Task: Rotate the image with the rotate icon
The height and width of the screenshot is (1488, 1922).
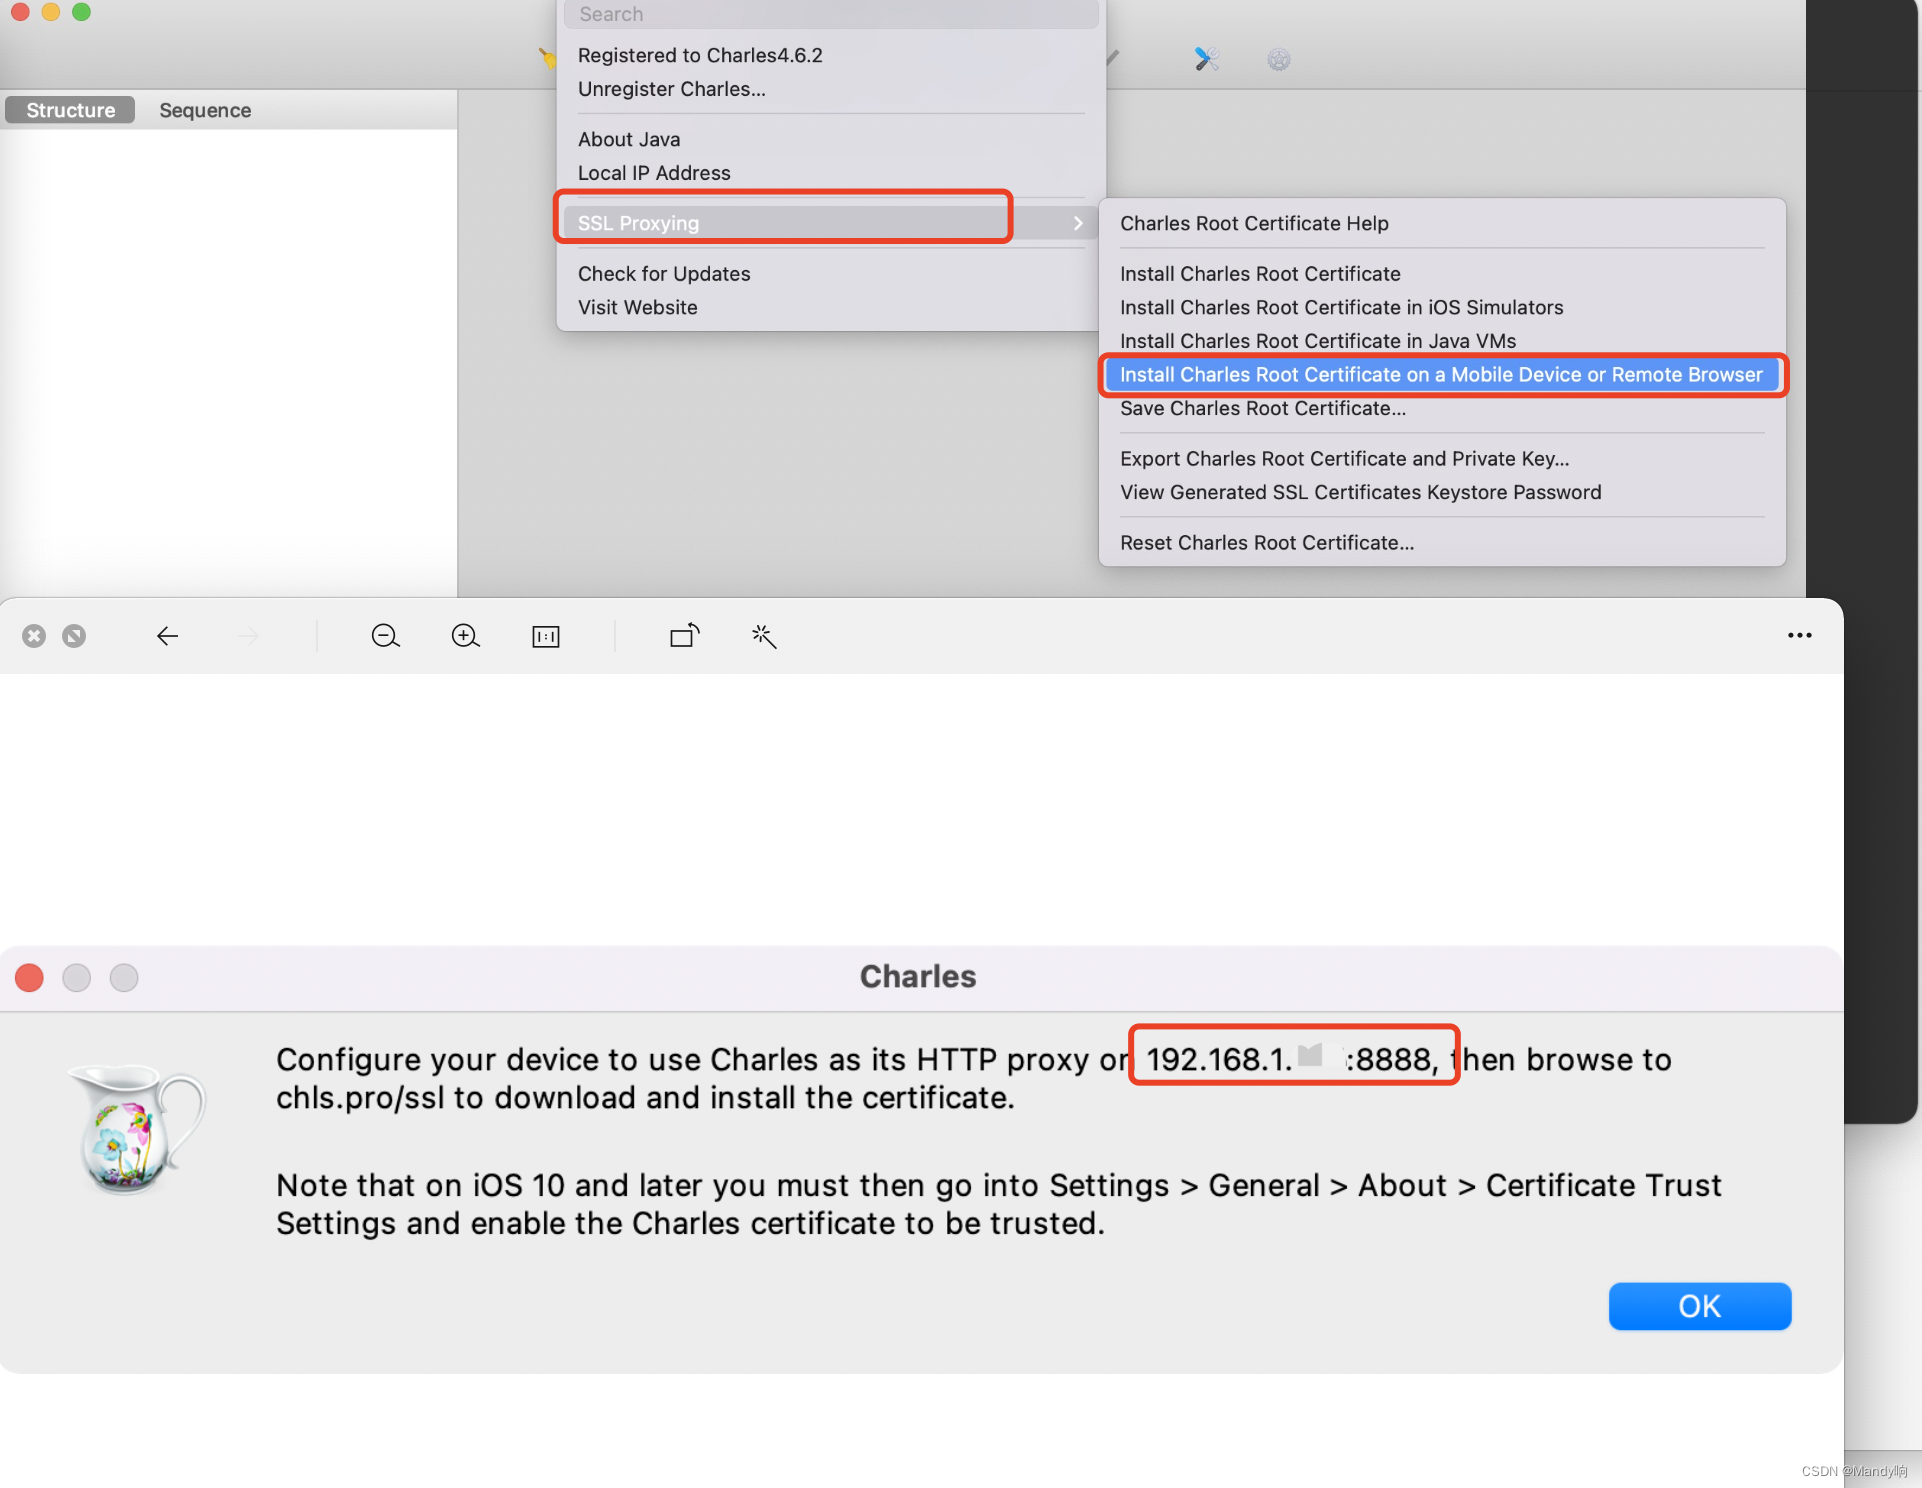Action: pos(685,635)
